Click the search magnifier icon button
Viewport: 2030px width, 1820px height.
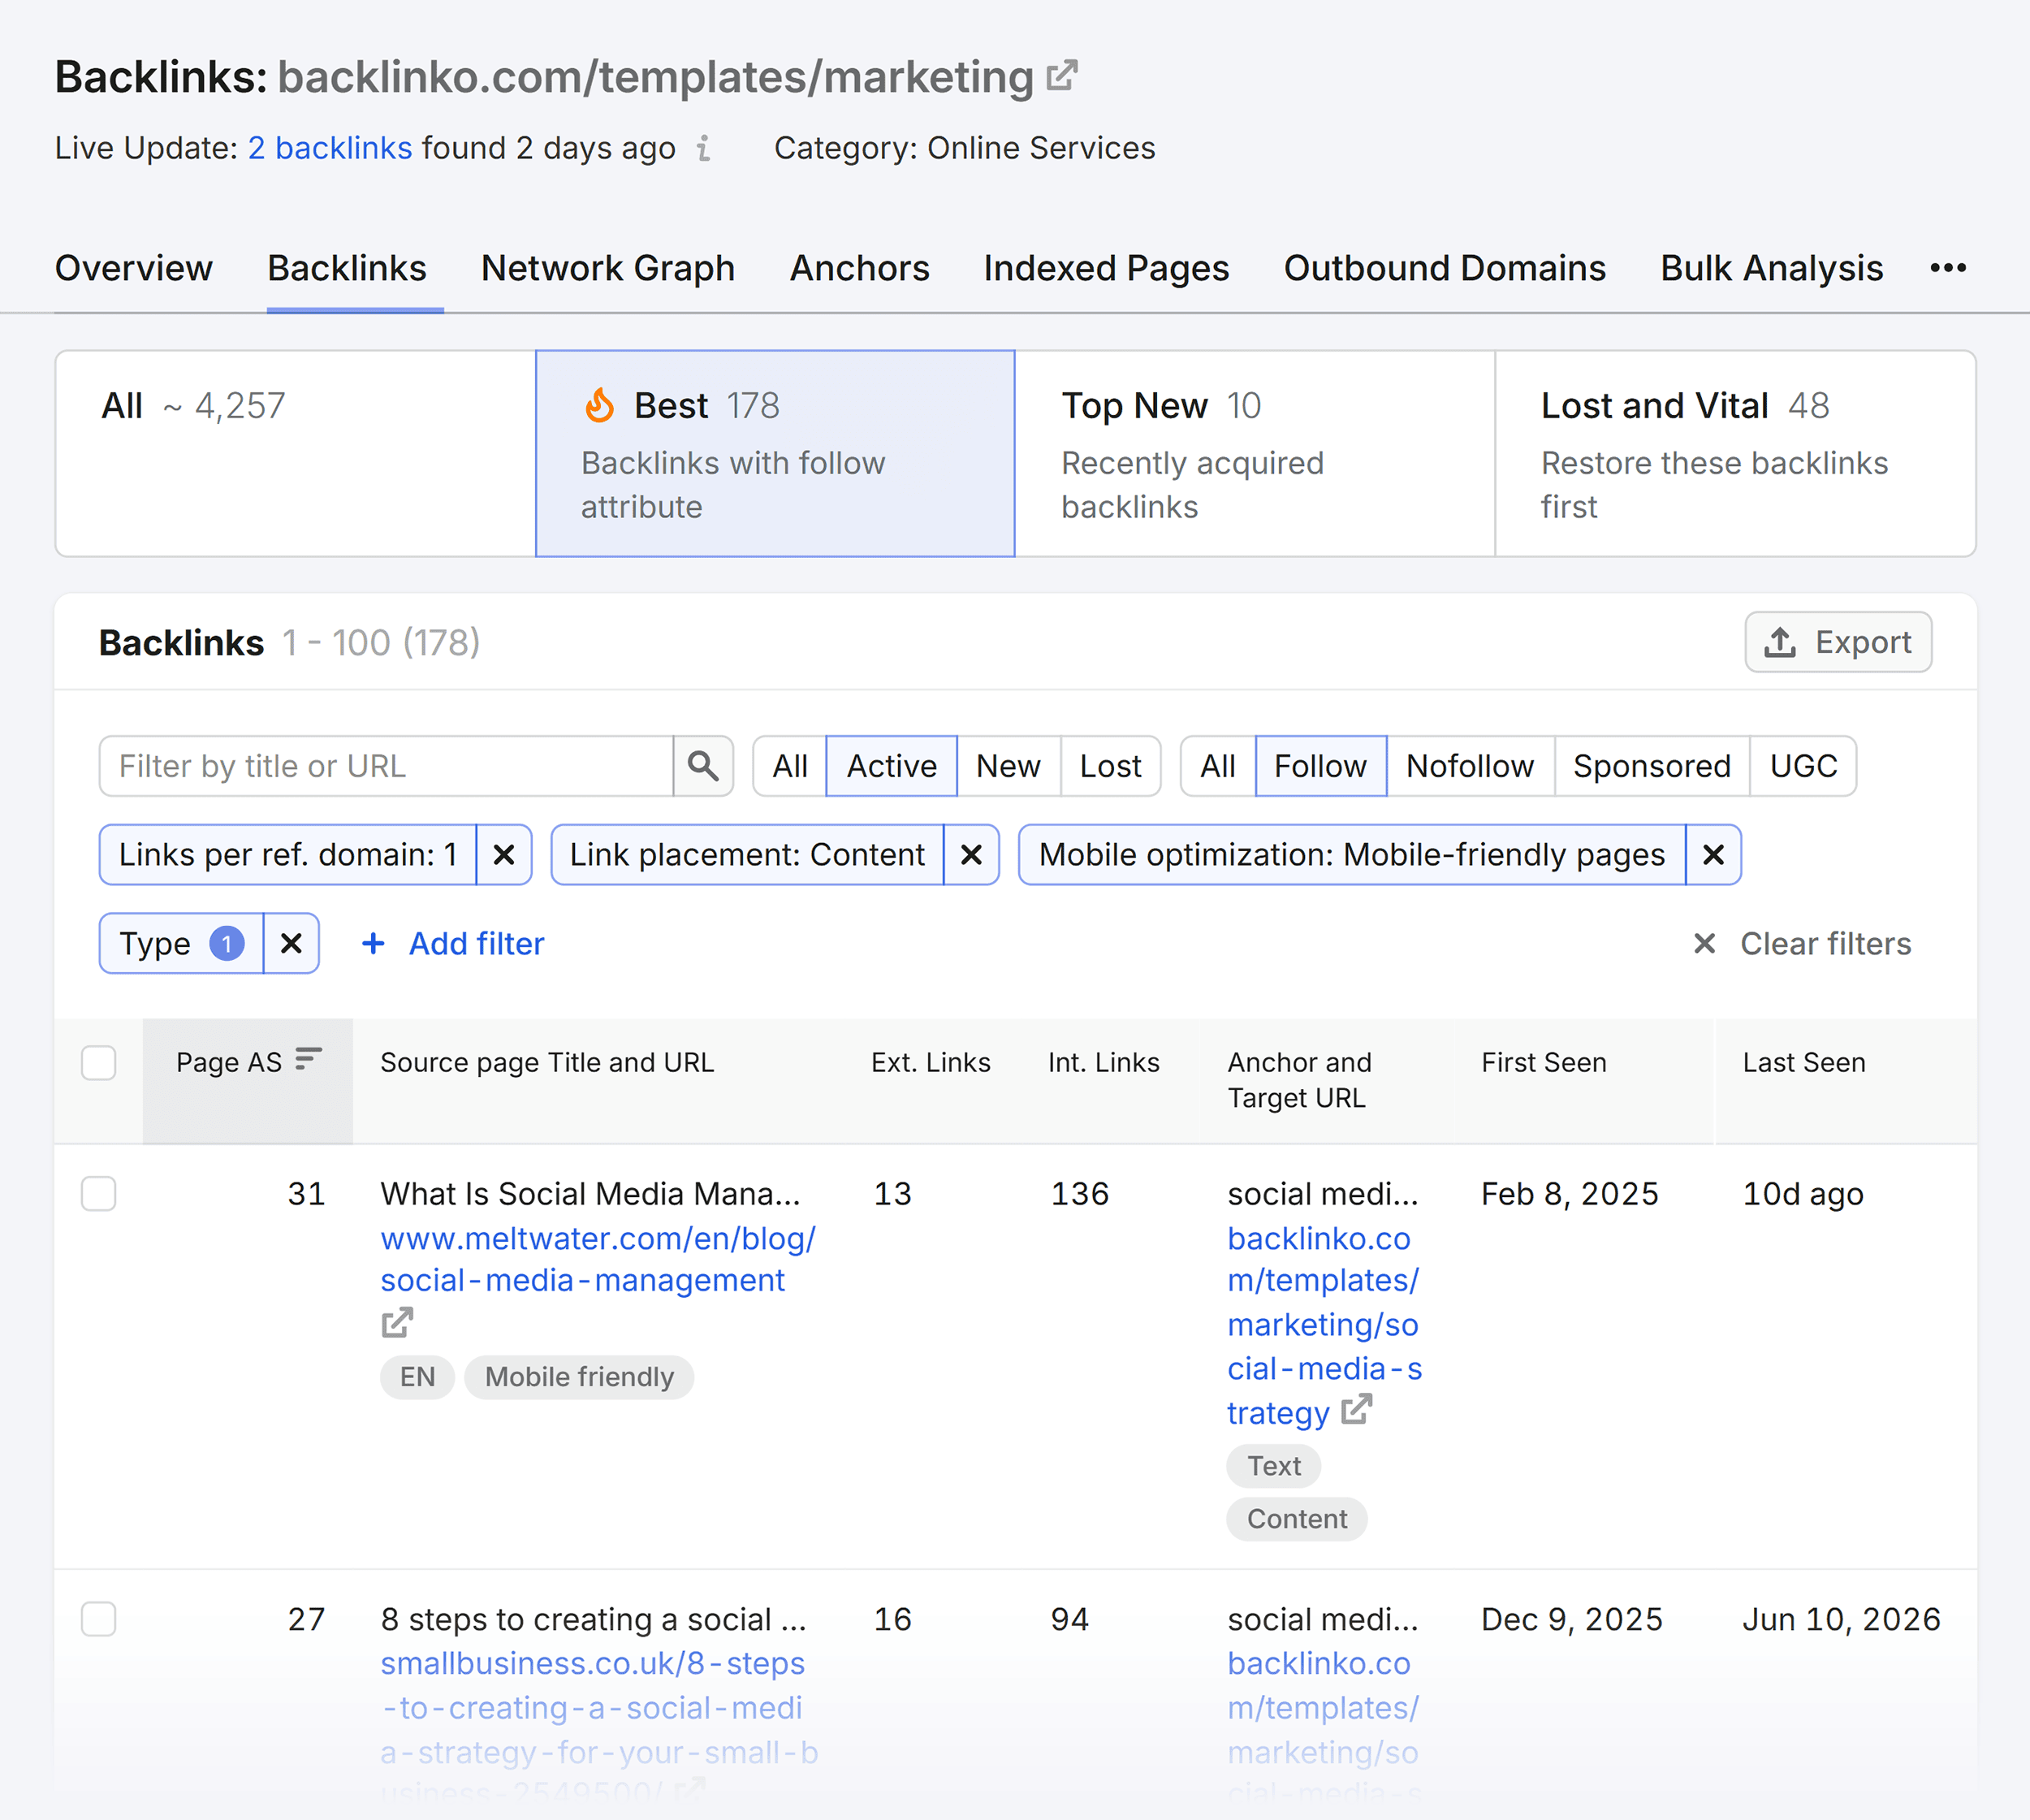click(703, 766)
